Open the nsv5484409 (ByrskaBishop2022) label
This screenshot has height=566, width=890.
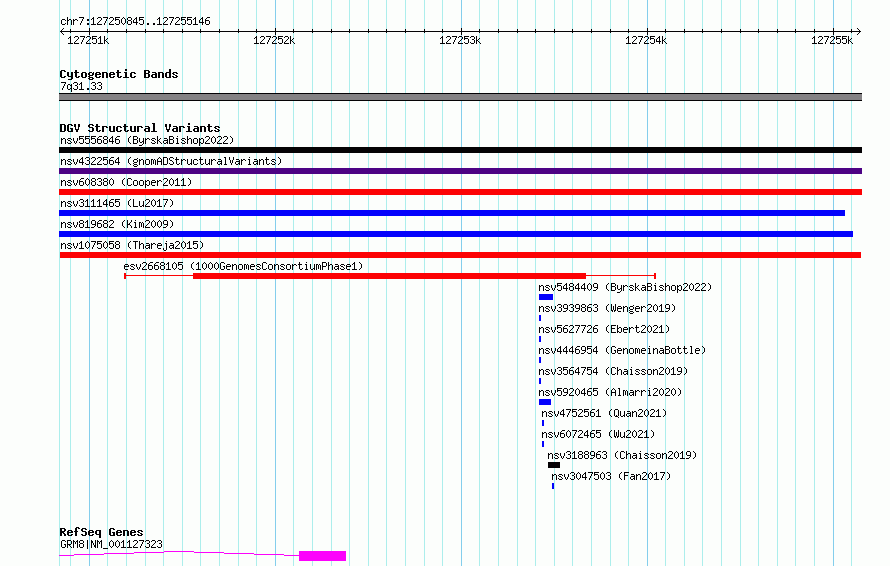pos(625,287)
